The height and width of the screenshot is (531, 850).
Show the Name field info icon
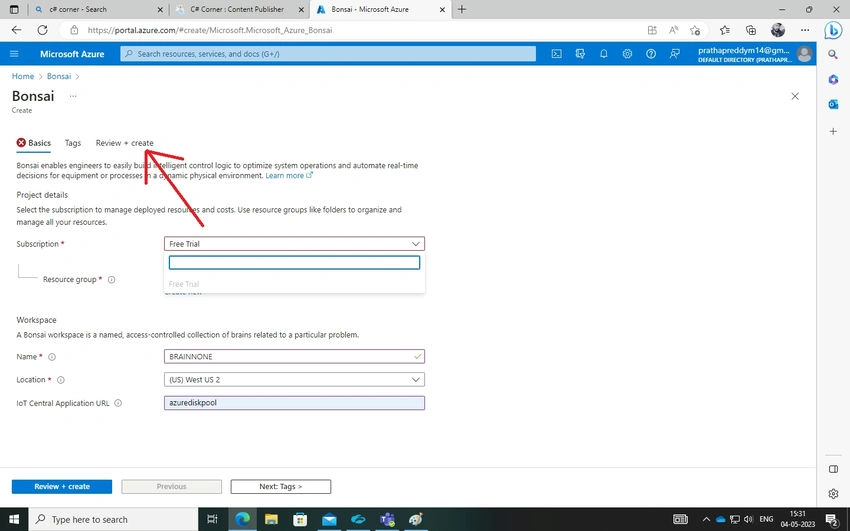click(x=52, y=357)
